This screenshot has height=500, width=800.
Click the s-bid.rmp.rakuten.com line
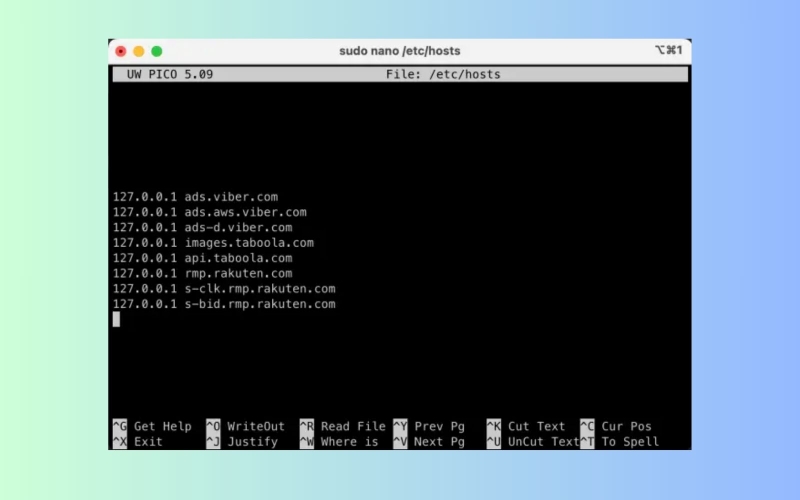pos(224,304)
